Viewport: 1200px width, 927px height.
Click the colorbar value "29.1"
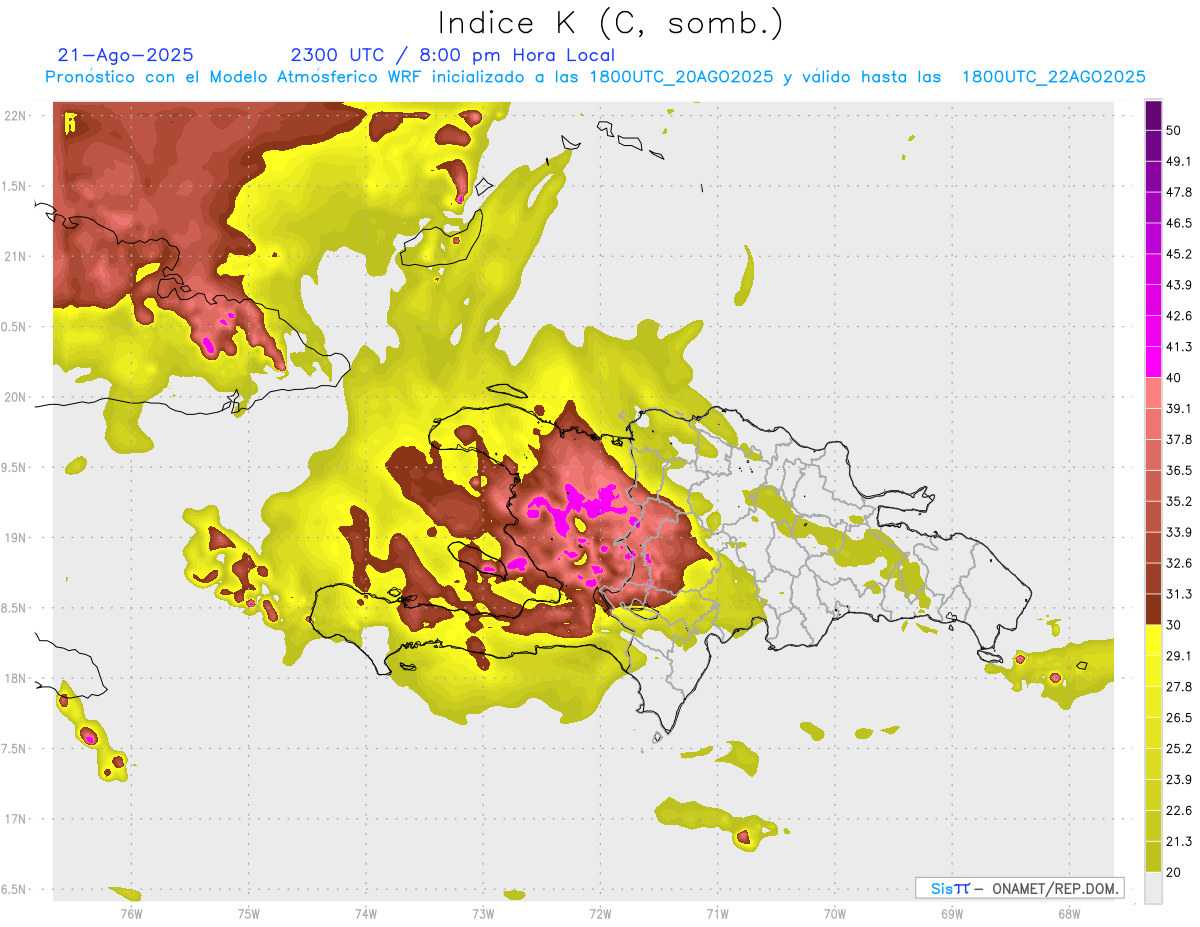(x=1179, y=656)
